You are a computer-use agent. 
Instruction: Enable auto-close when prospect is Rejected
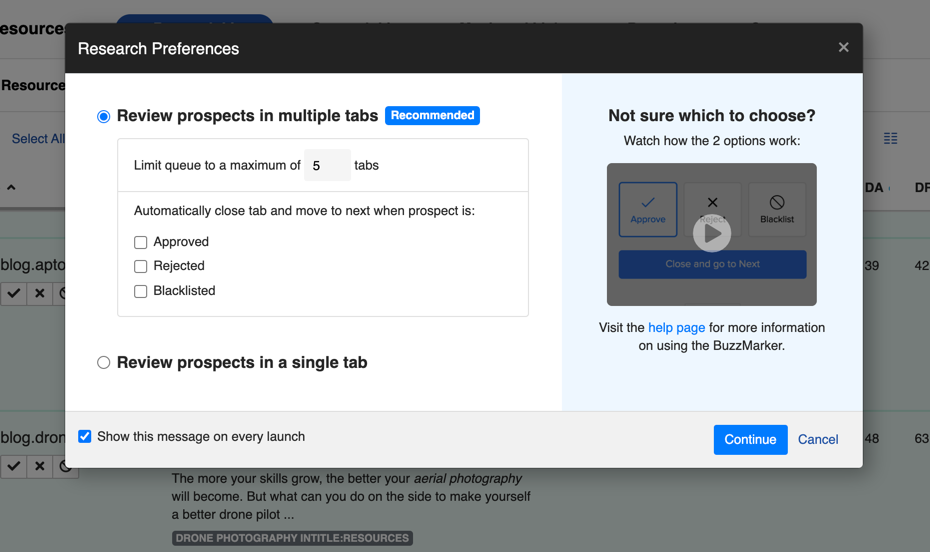141,266
